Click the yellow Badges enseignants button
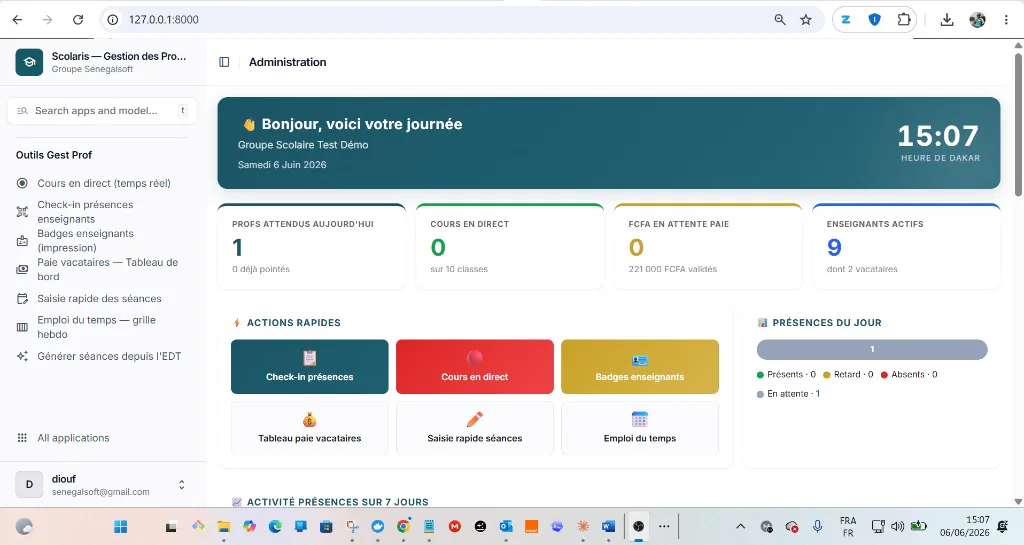The height and width of the screenshot is (545, 1024). click(x=640, y=366)
